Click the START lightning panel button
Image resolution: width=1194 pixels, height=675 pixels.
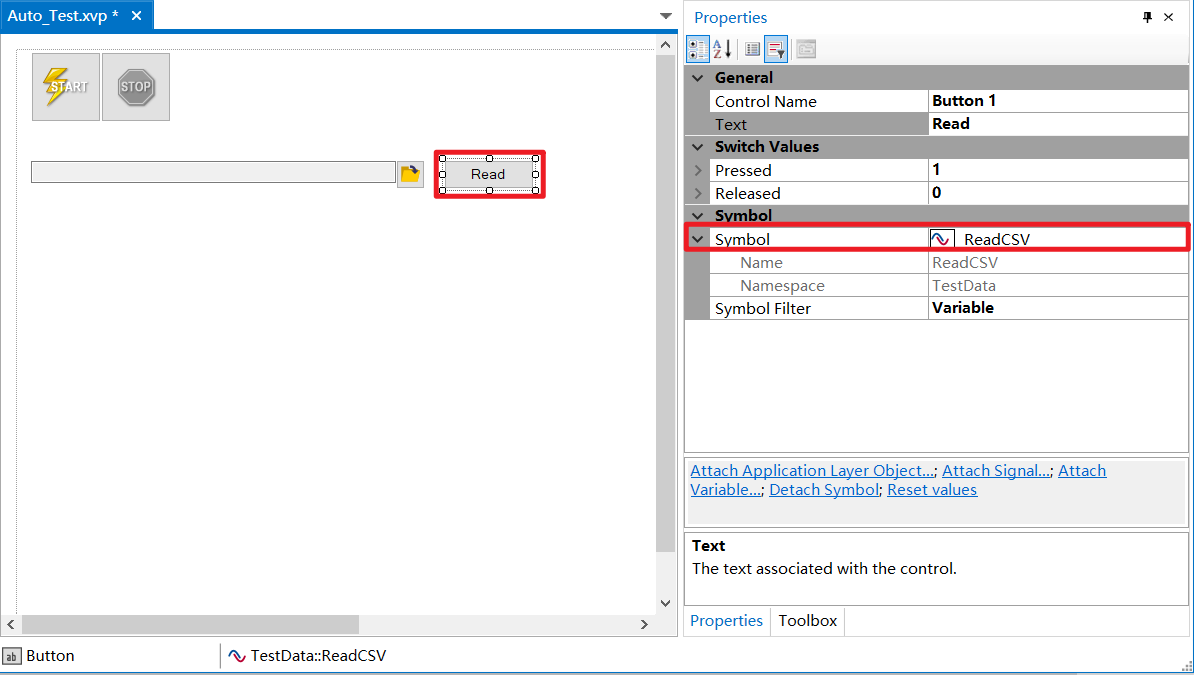tap(65, 87)
